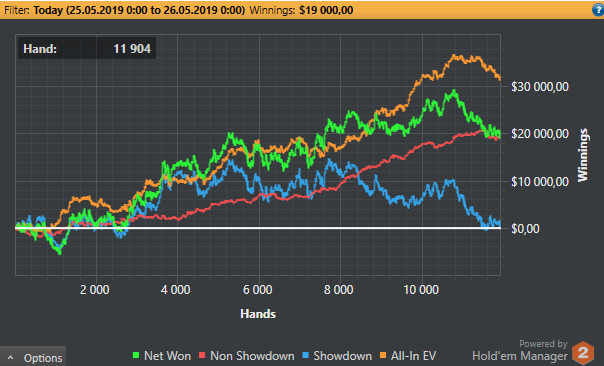Click the Winnings y-axis title
The height and width of the screenshot is (366, 604).
pyautogui.click(x=583, y=155)
